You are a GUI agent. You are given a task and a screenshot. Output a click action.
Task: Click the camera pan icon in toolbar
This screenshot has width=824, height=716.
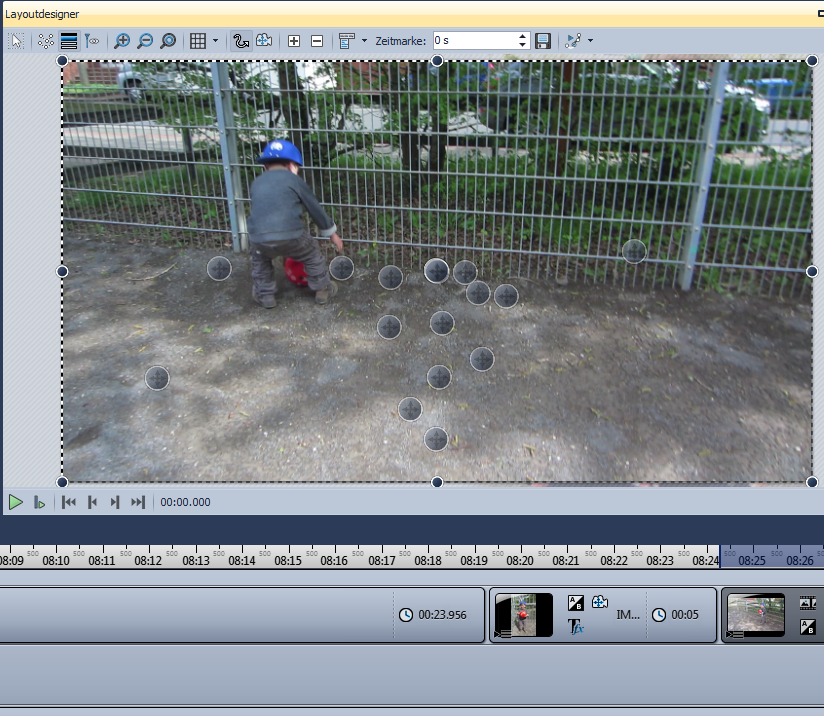coord(264,41)
